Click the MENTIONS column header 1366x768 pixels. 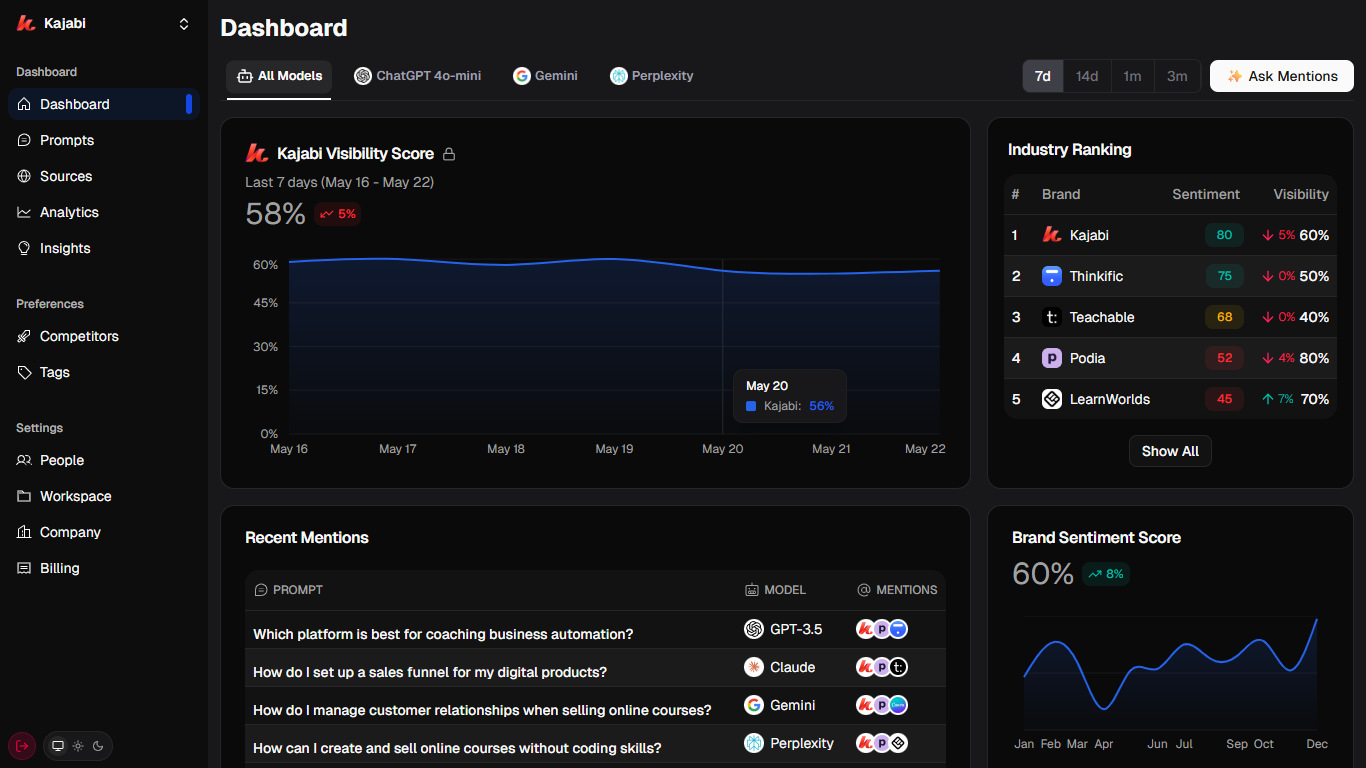pos(897,590)
